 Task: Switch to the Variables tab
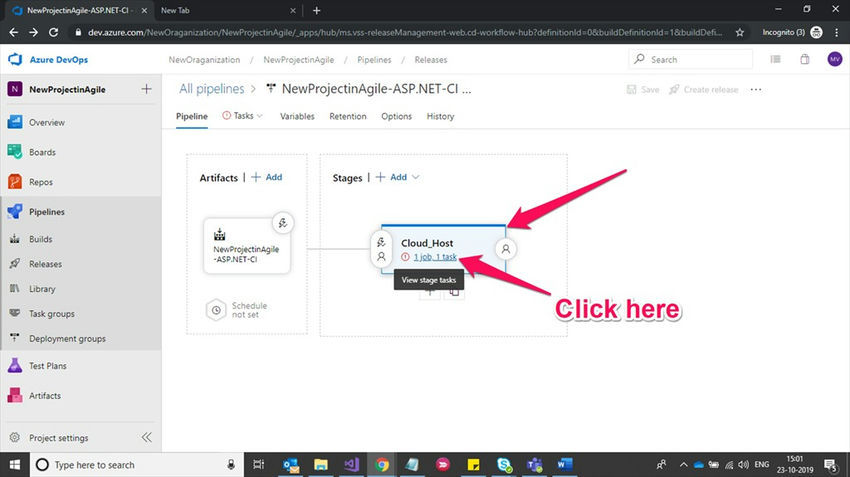[297, 116]
